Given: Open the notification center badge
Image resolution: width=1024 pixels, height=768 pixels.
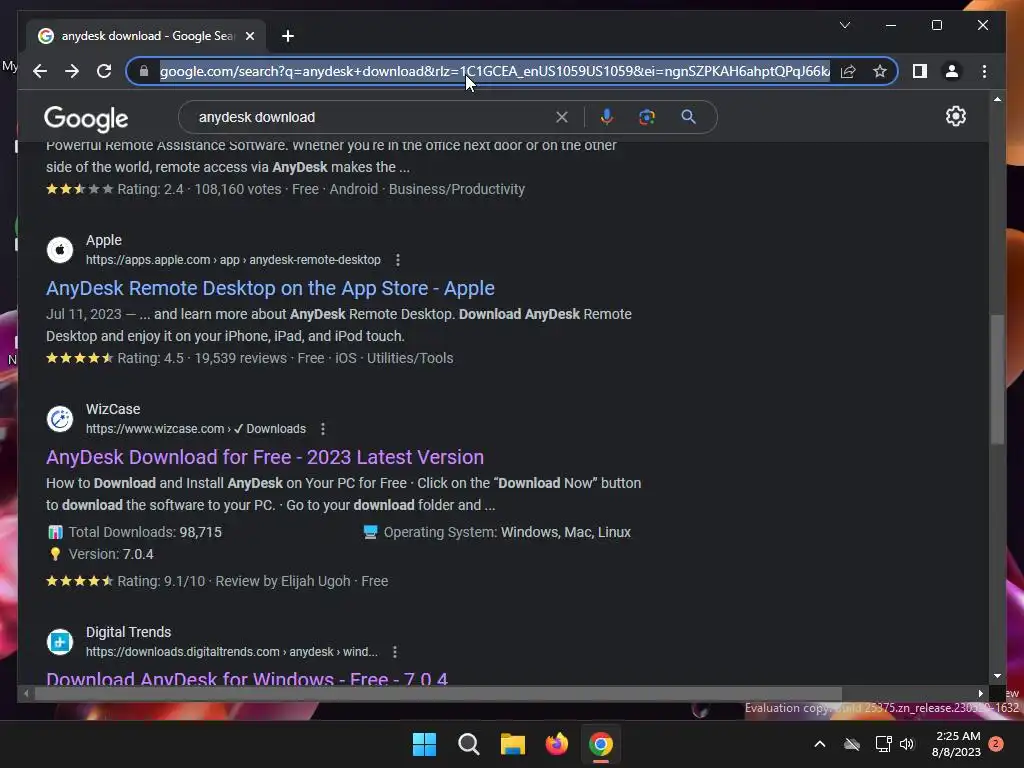Looking at the screenshot, I should click(x=996, y=744).
